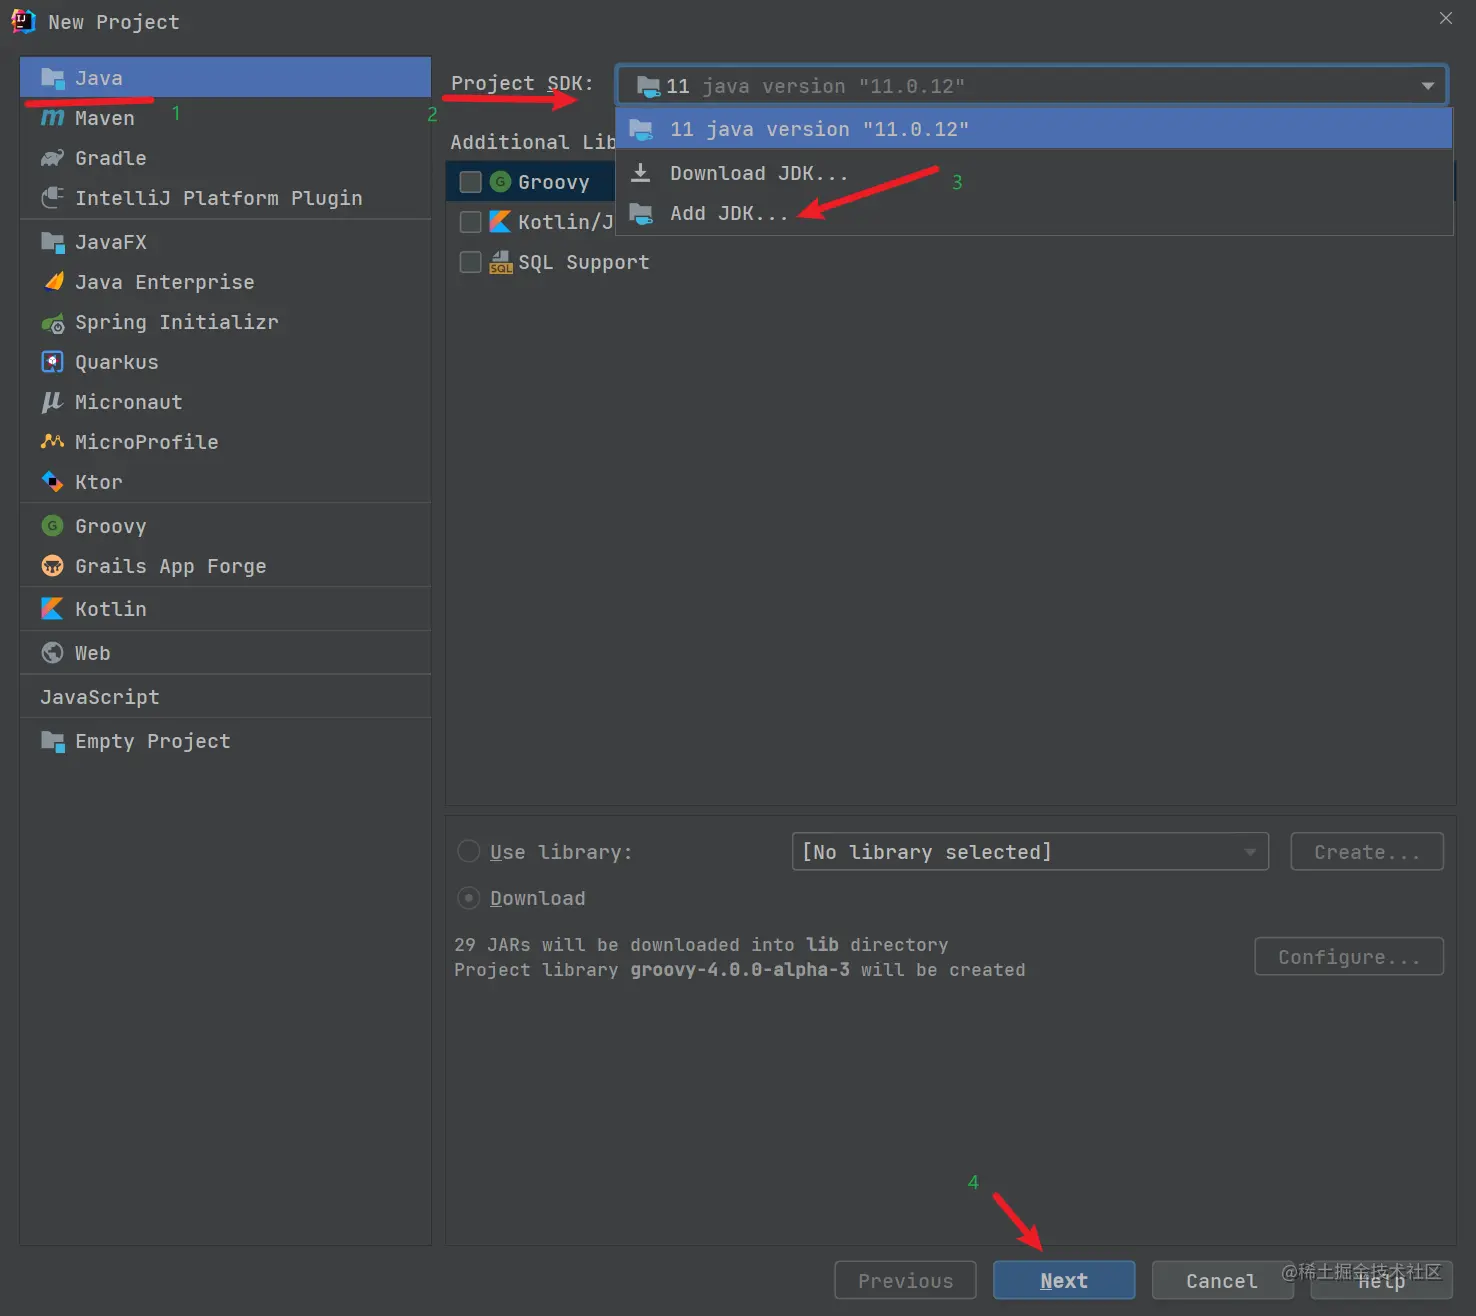The image size is (1476, 1316).
Task: Select Spring Initializr label
Action: click(177, 322)
